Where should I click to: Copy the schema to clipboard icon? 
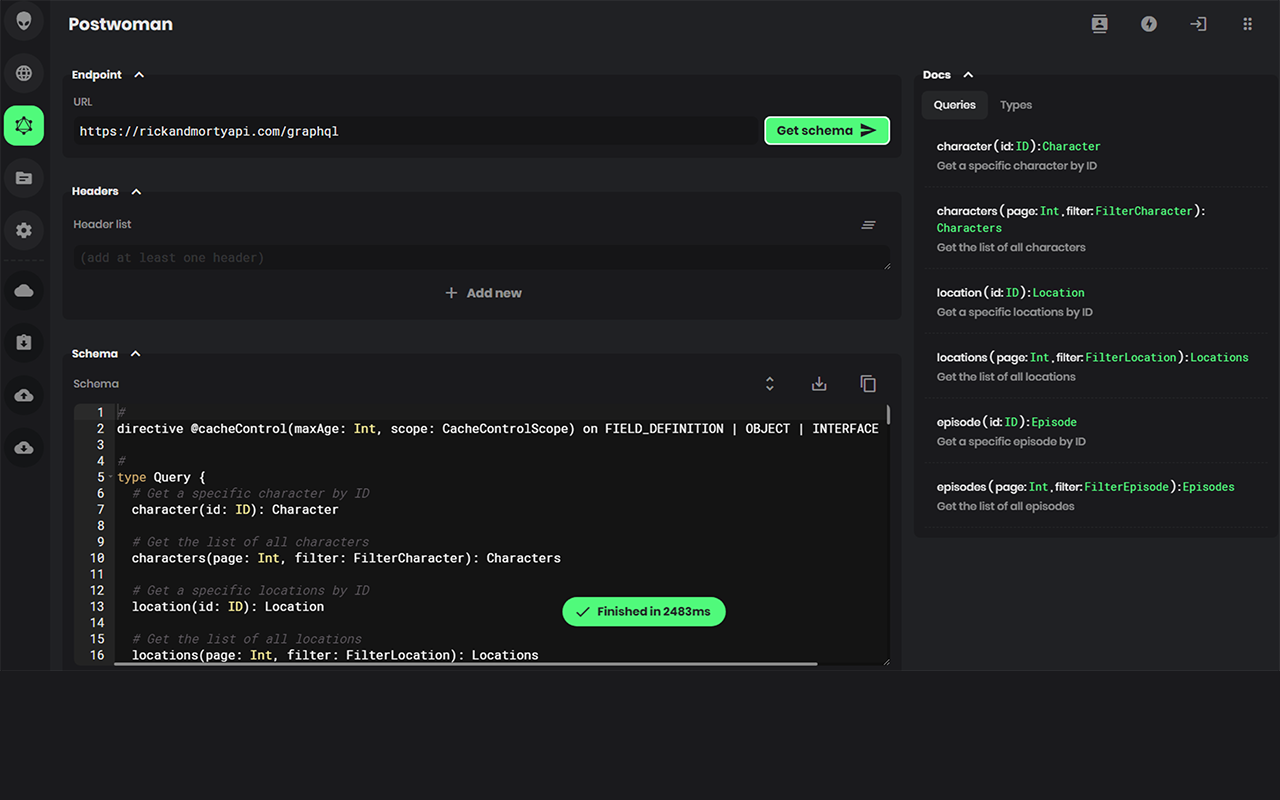868,384
